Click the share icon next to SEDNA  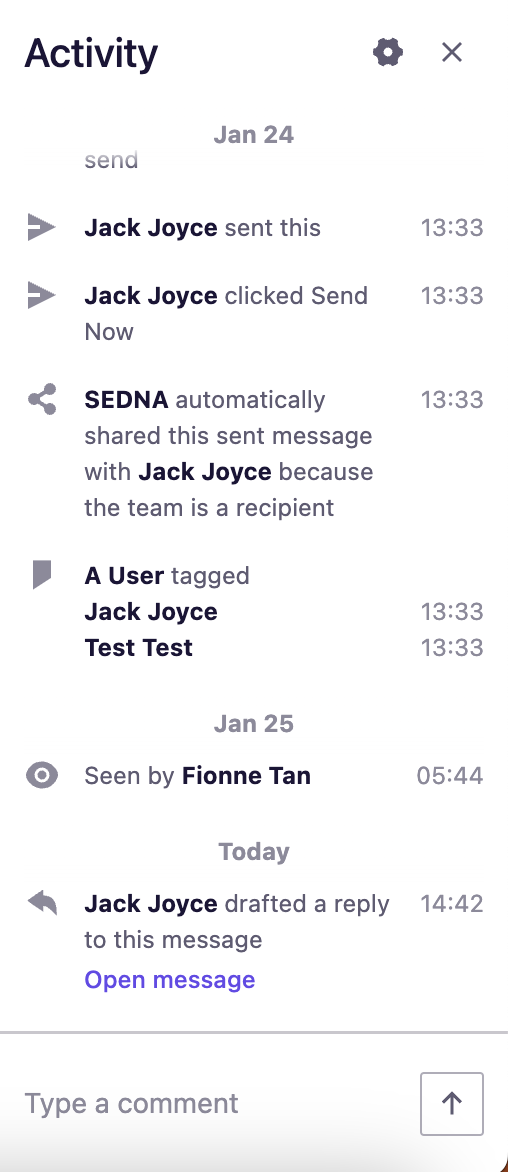click(x=42, y=399)
